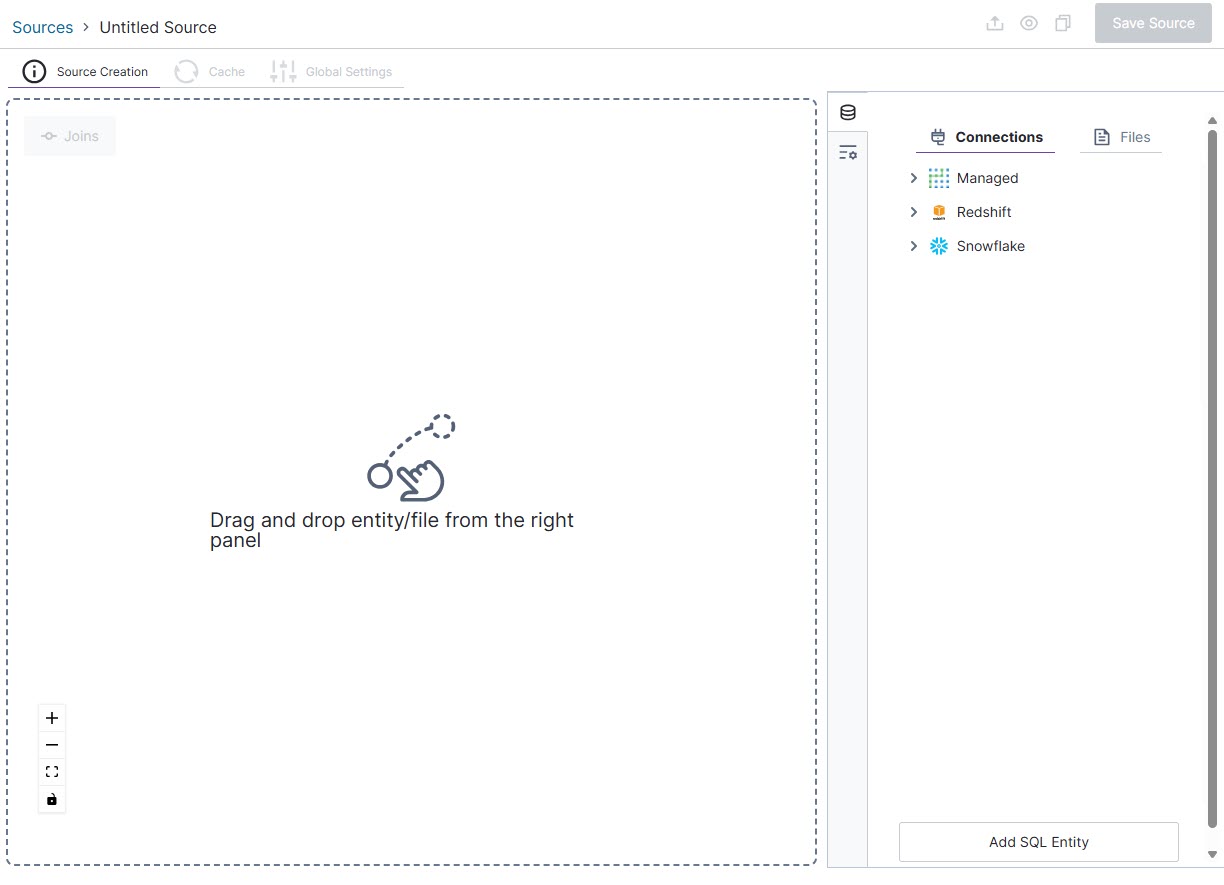Expand the Redshift connection tree

click(x=913, y=211)
